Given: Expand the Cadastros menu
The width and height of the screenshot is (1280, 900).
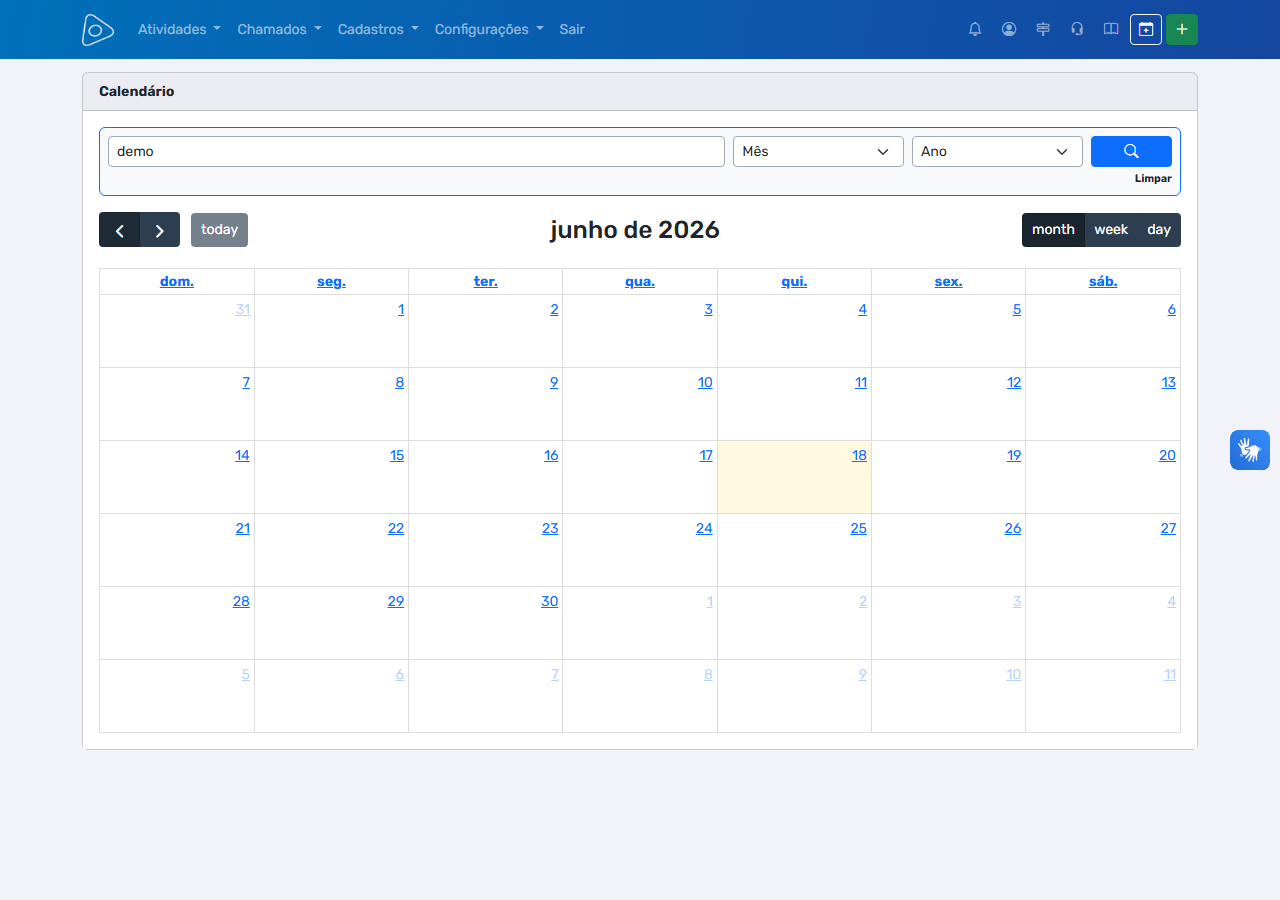Looking at the screenshot, I should click(378, 29).
